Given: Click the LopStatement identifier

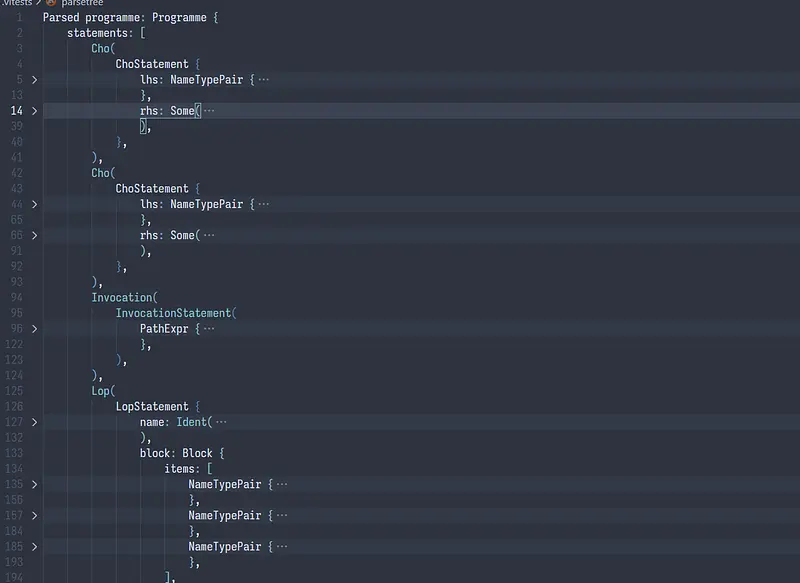Looking at the screenshot, I should (x=151, y=406).
